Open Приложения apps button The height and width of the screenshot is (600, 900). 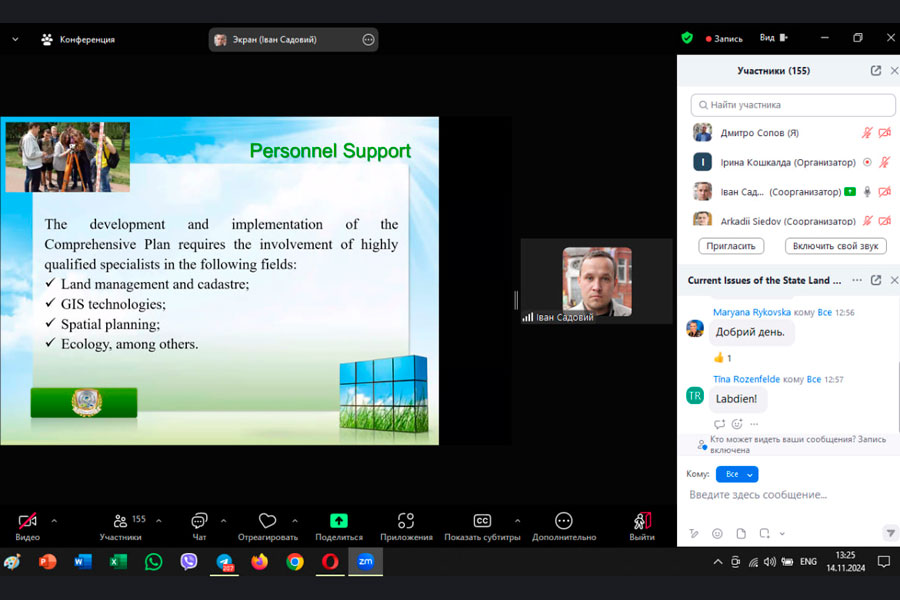pyautogui.click(x=406, y=526)
